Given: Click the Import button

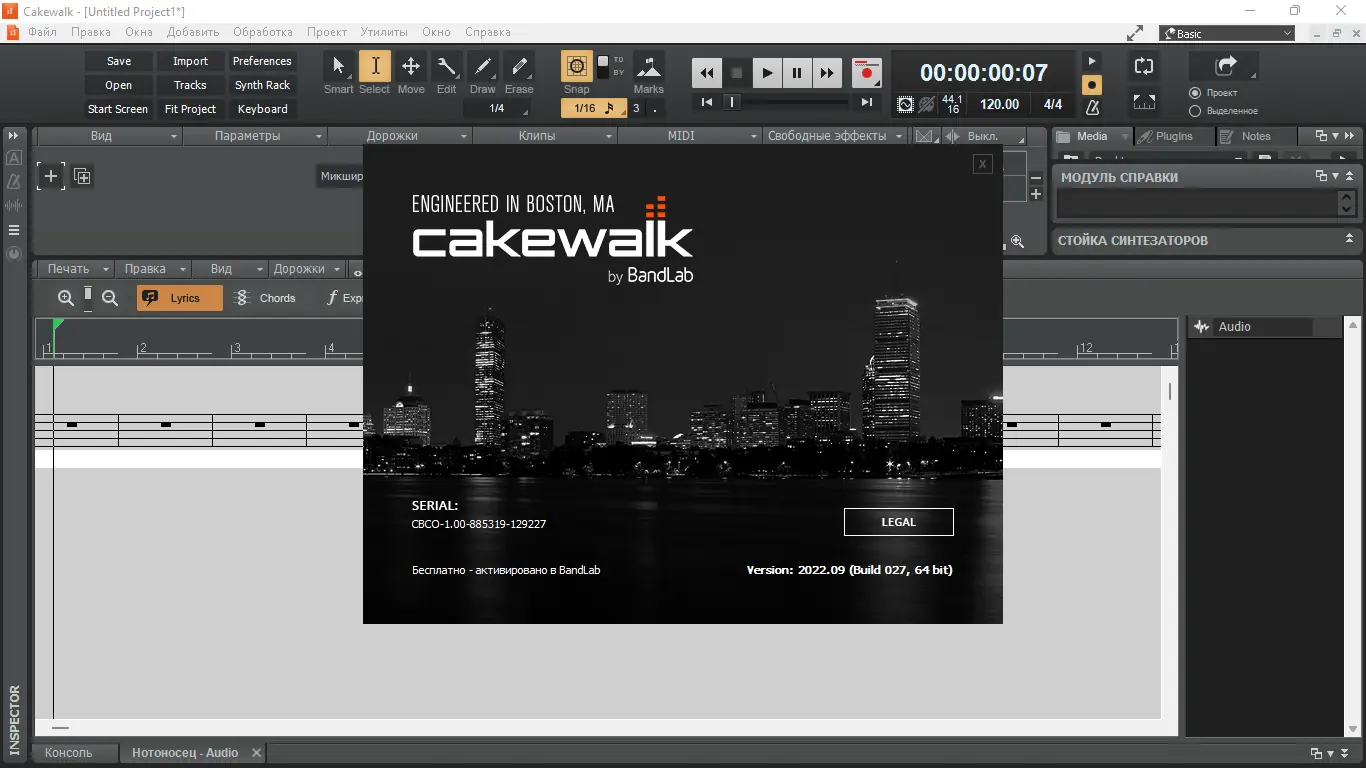Looking at the screenshot, I should click(190, 61).
